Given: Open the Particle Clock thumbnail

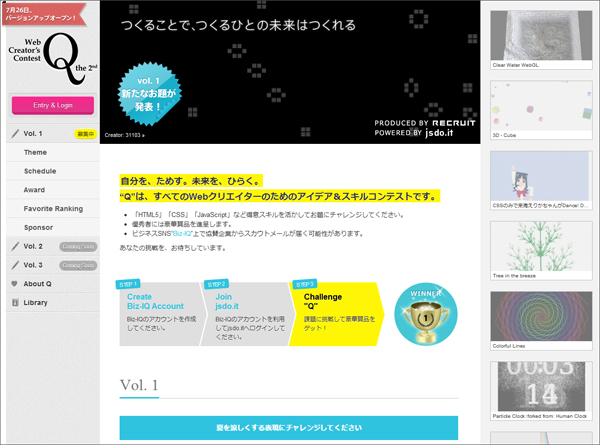Looking at the screenshot, I should point(541,391).
